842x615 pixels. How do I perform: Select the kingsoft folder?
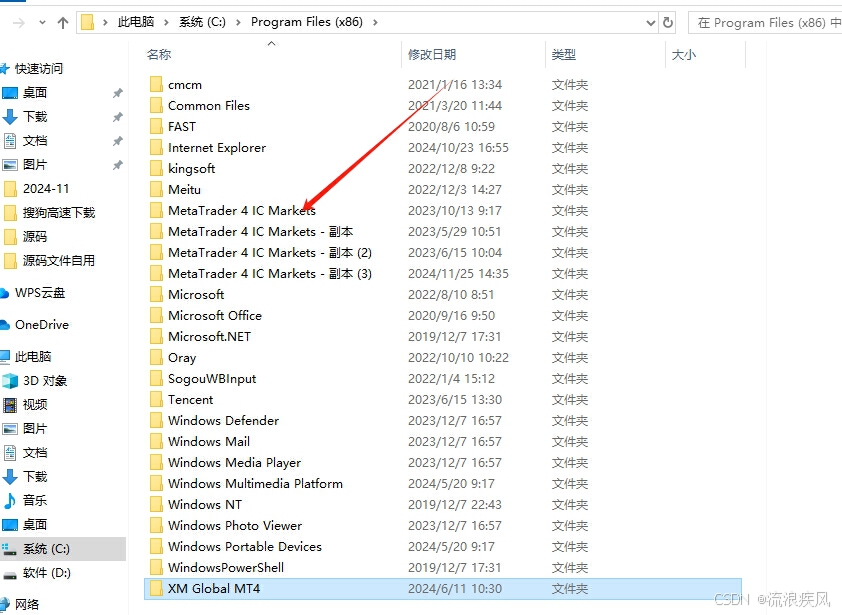click(x=191, y=169)
